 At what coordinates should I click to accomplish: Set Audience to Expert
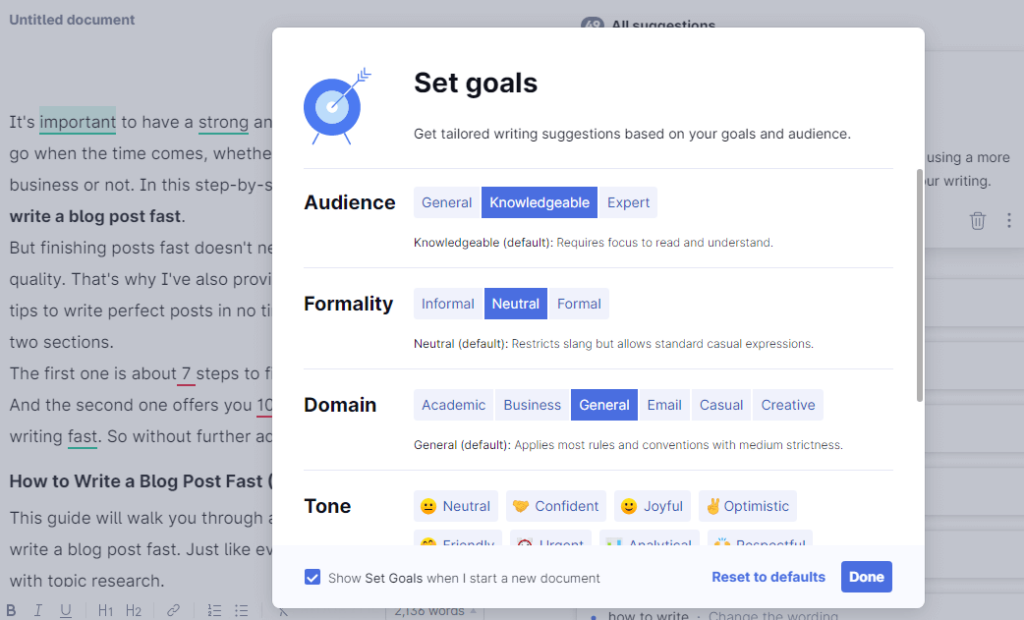628,203
